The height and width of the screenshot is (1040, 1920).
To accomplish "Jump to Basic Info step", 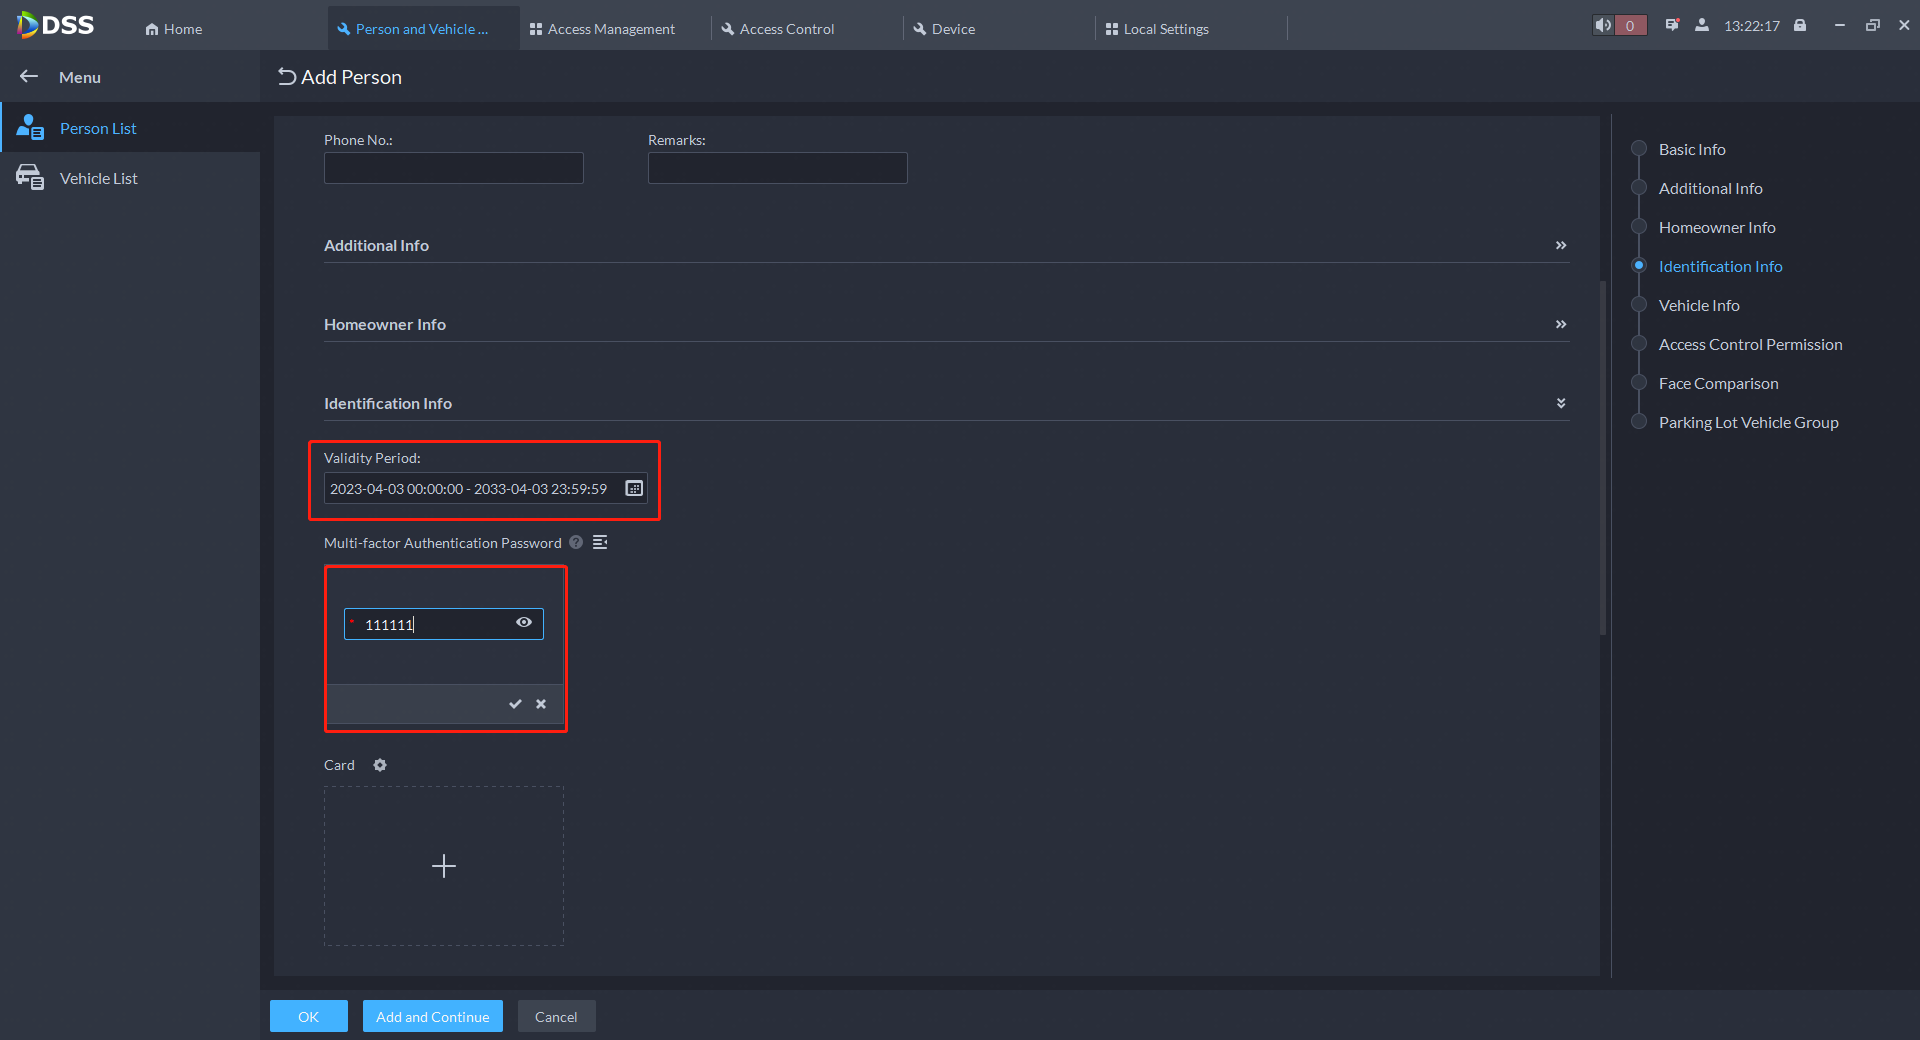I will pos(1692,149).
